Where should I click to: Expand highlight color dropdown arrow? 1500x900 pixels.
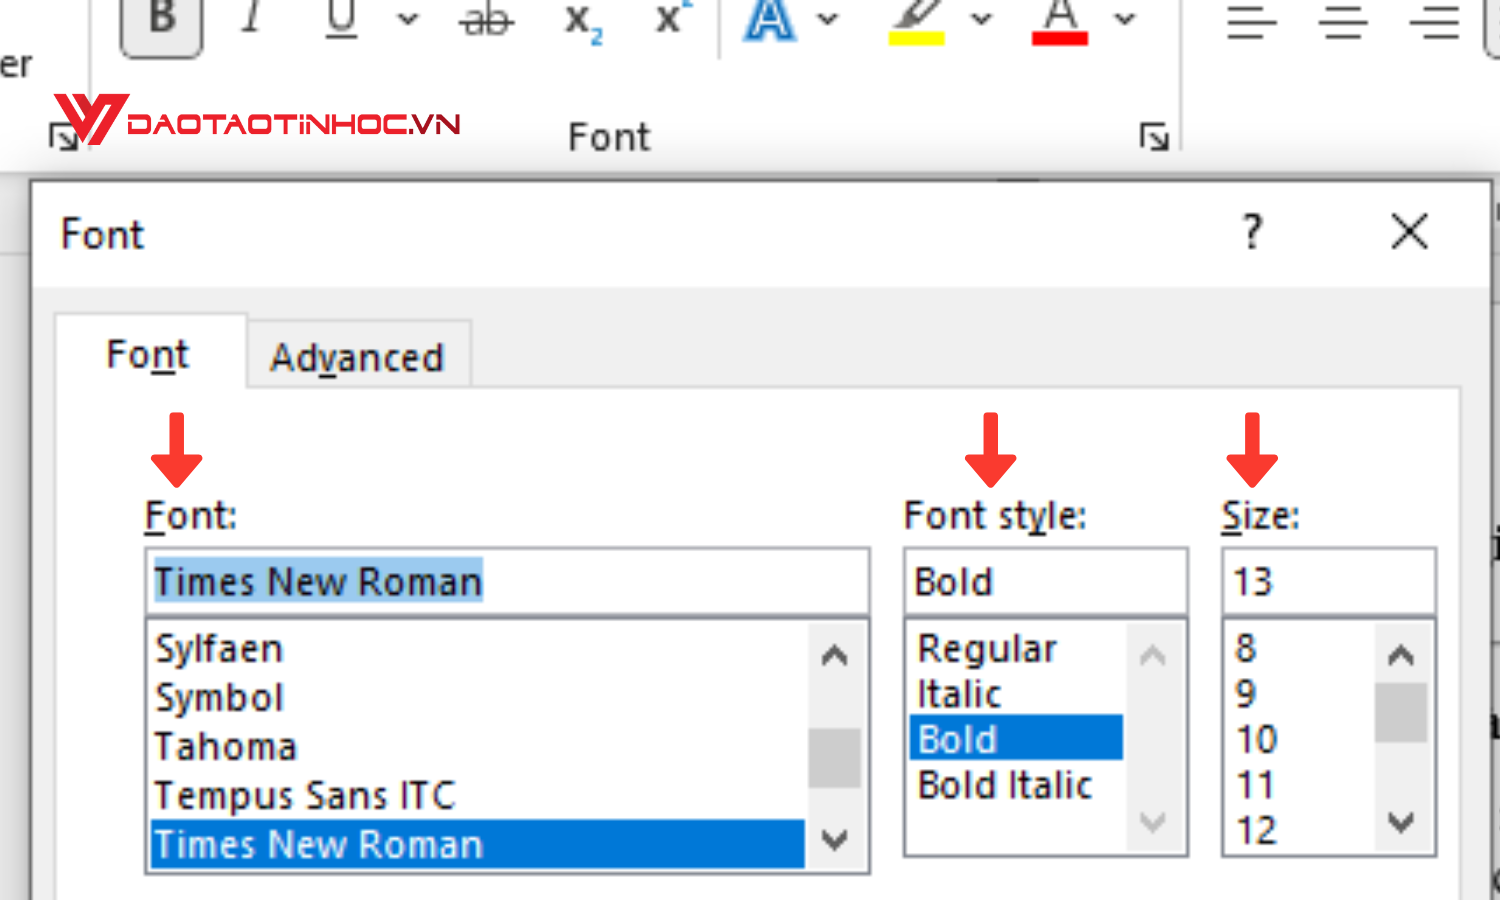[982, 18]
